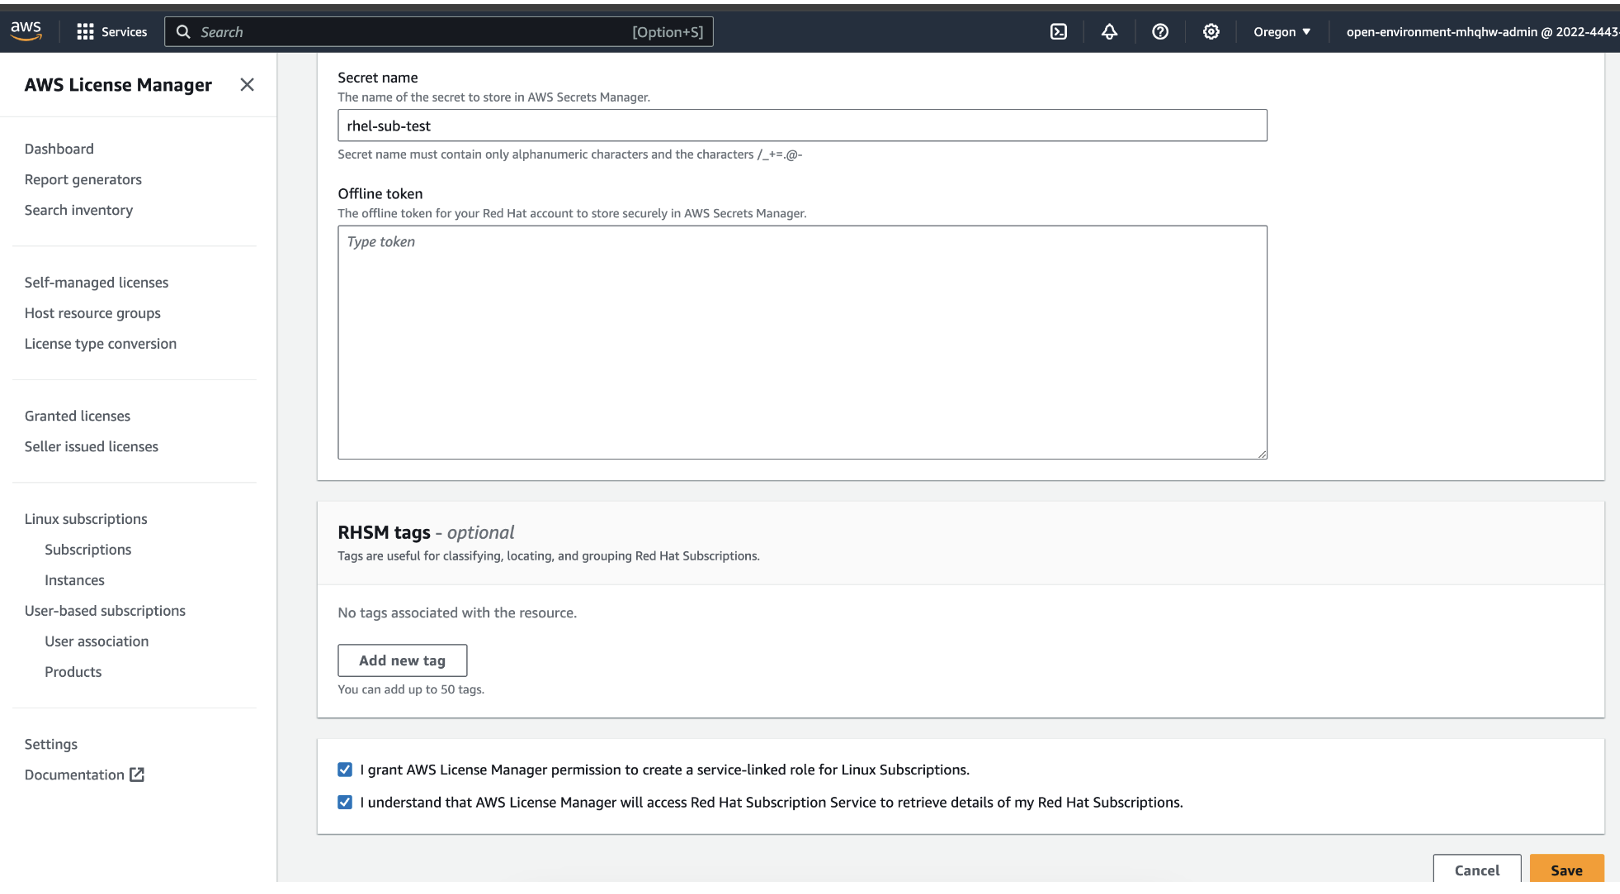This screenshot has width=1620, height=894.
Task: Click the AWS logo home icon
Action: 26,31
